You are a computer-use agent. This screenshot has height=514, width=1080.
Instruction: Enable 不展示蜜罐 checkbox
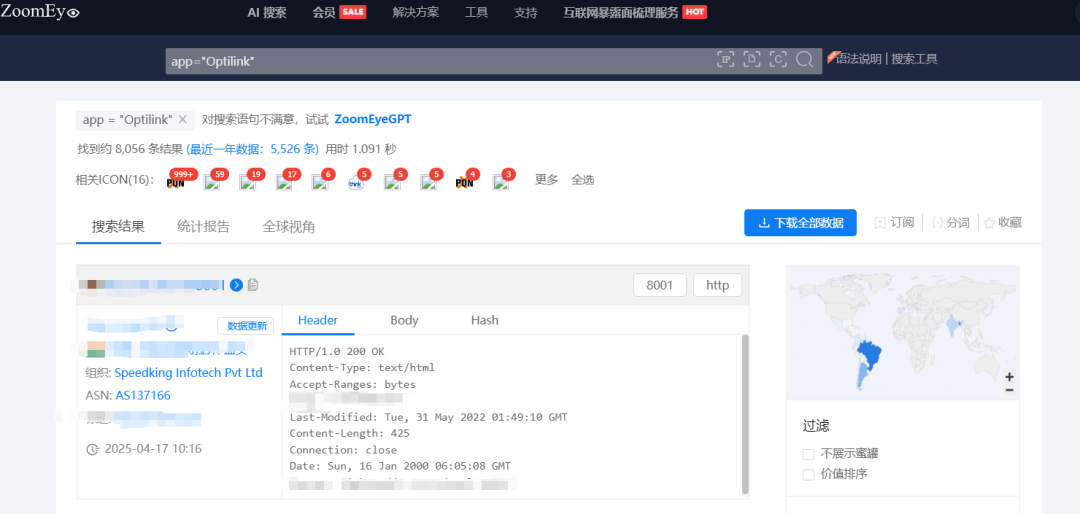pyautogui.click(x=808, y=454)
